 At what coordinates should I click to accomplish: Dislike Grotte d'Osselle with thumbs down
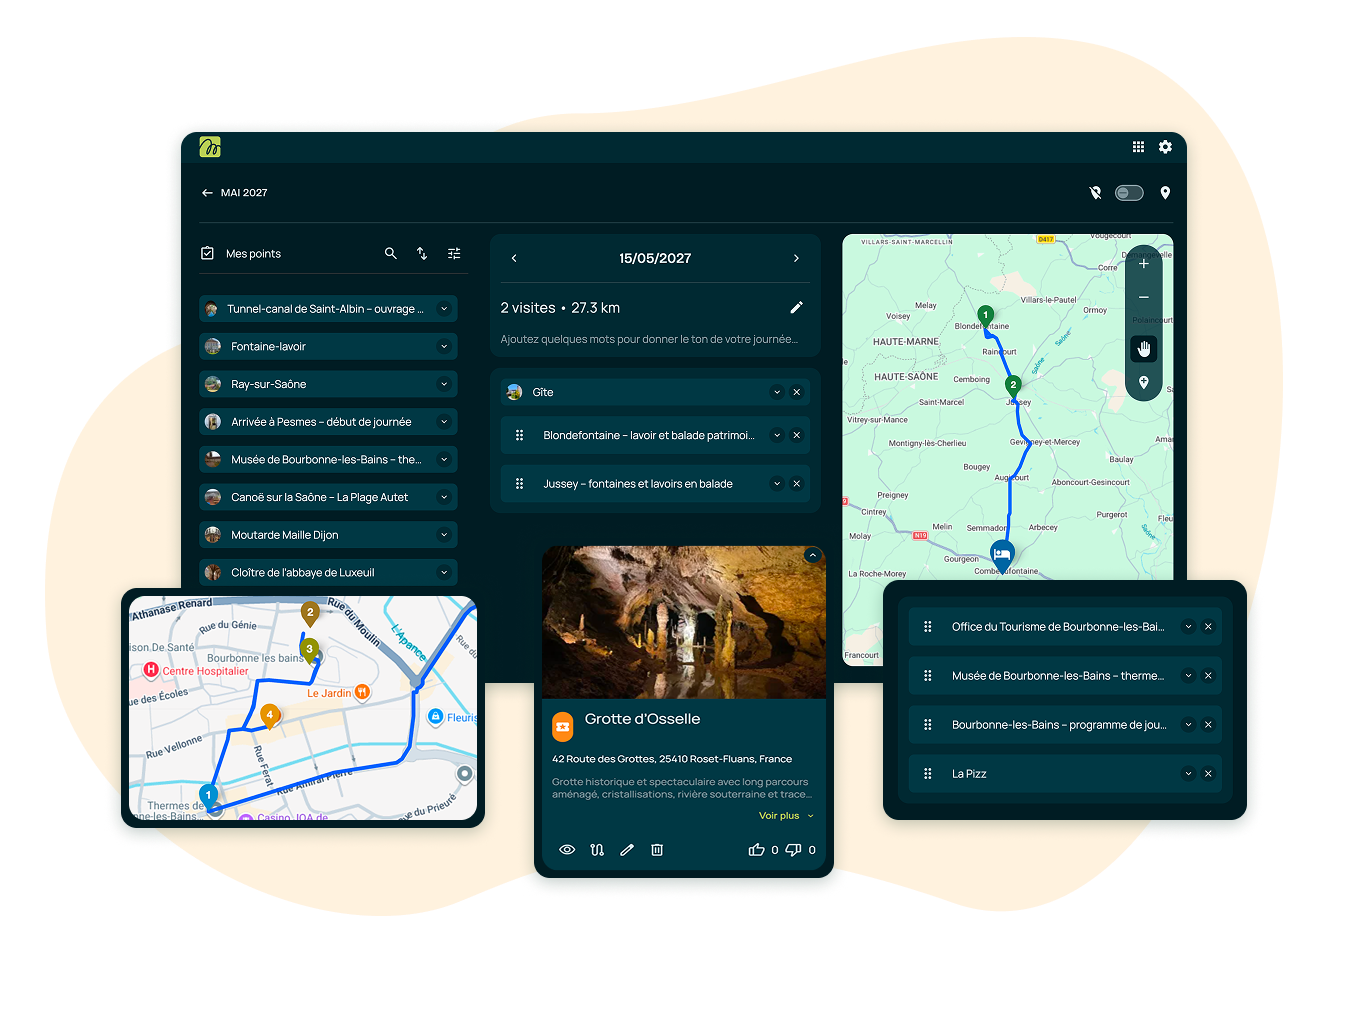(x=793, y=850)
